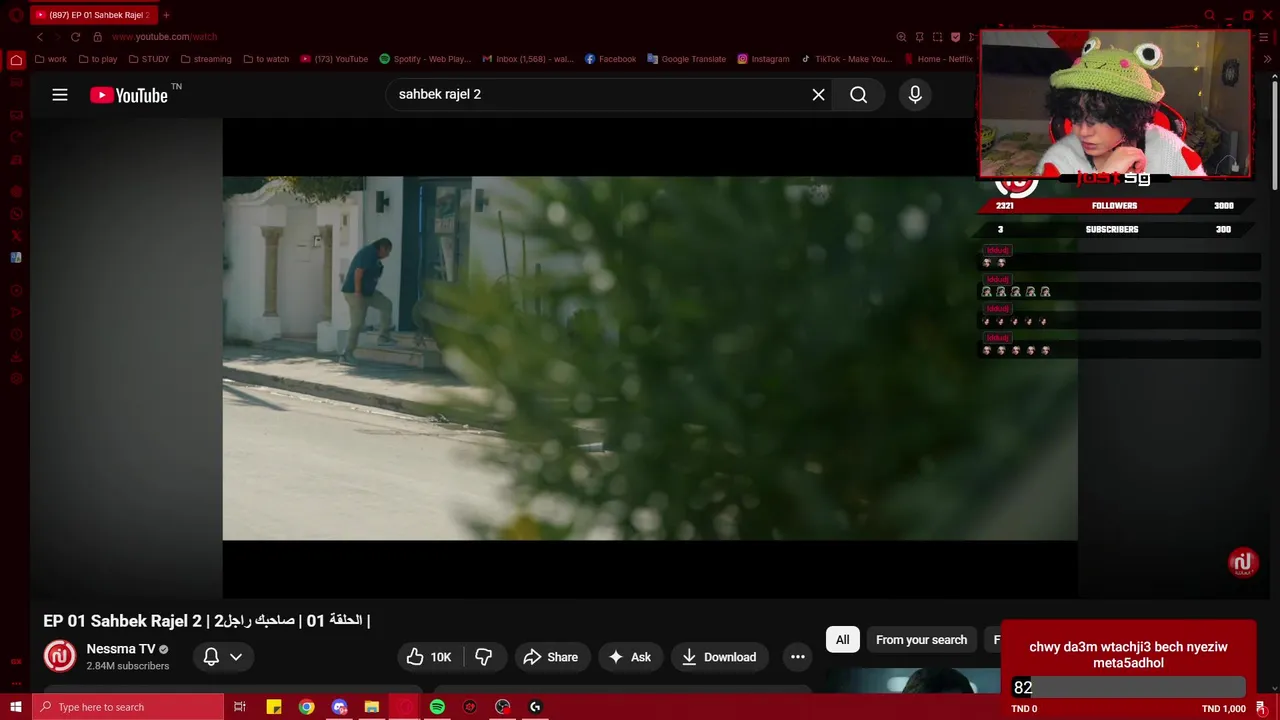Click the video player frame

[650, 358]
